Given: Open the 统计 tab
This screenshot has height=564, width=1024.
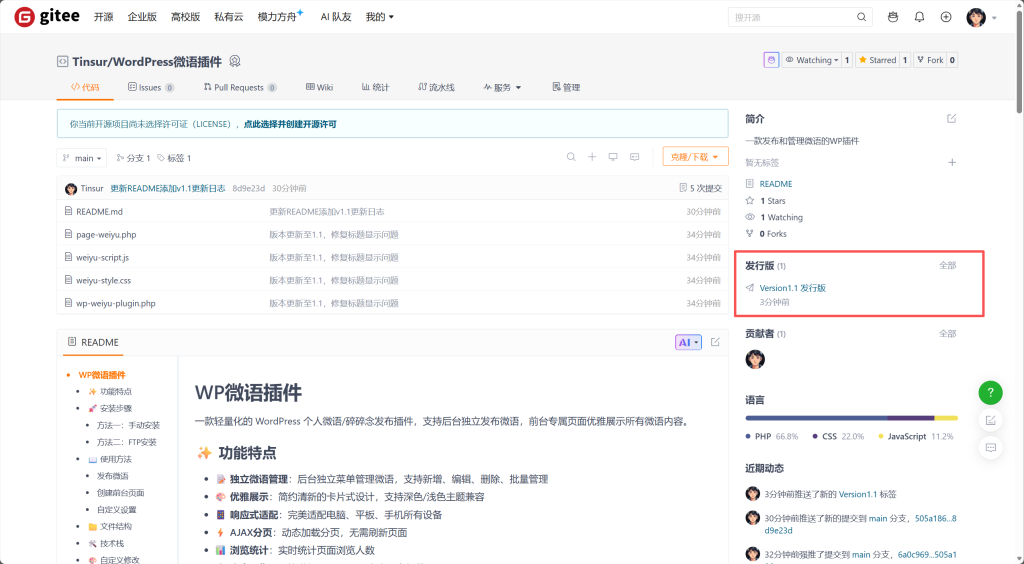Looking at the screenshot, I should [376, 87].
